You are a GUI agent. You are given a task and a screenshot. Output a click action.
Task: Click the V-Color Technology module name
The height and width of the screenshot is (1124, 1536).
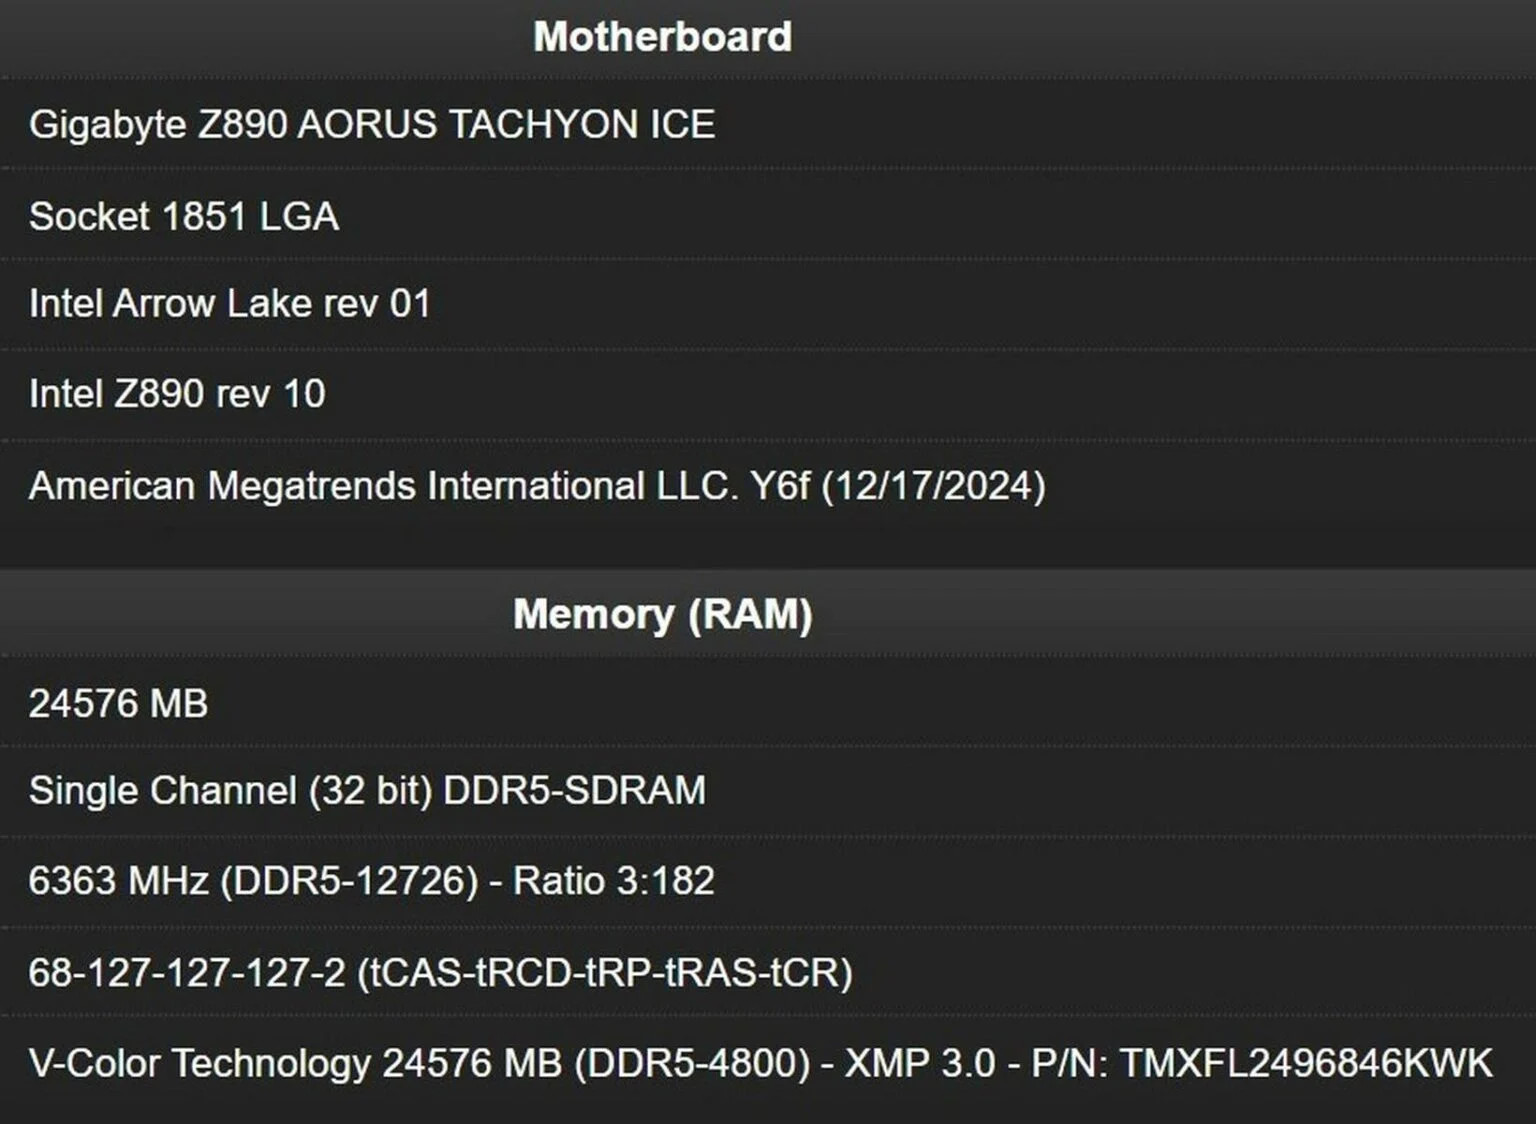click(200, 1063)
